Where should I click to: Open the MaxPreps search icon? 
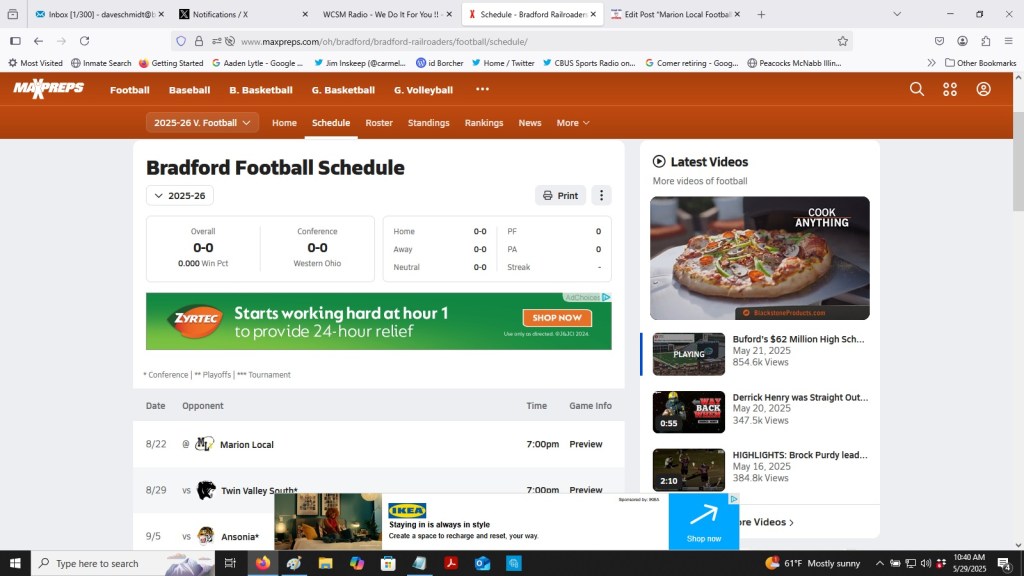[916, 89]
